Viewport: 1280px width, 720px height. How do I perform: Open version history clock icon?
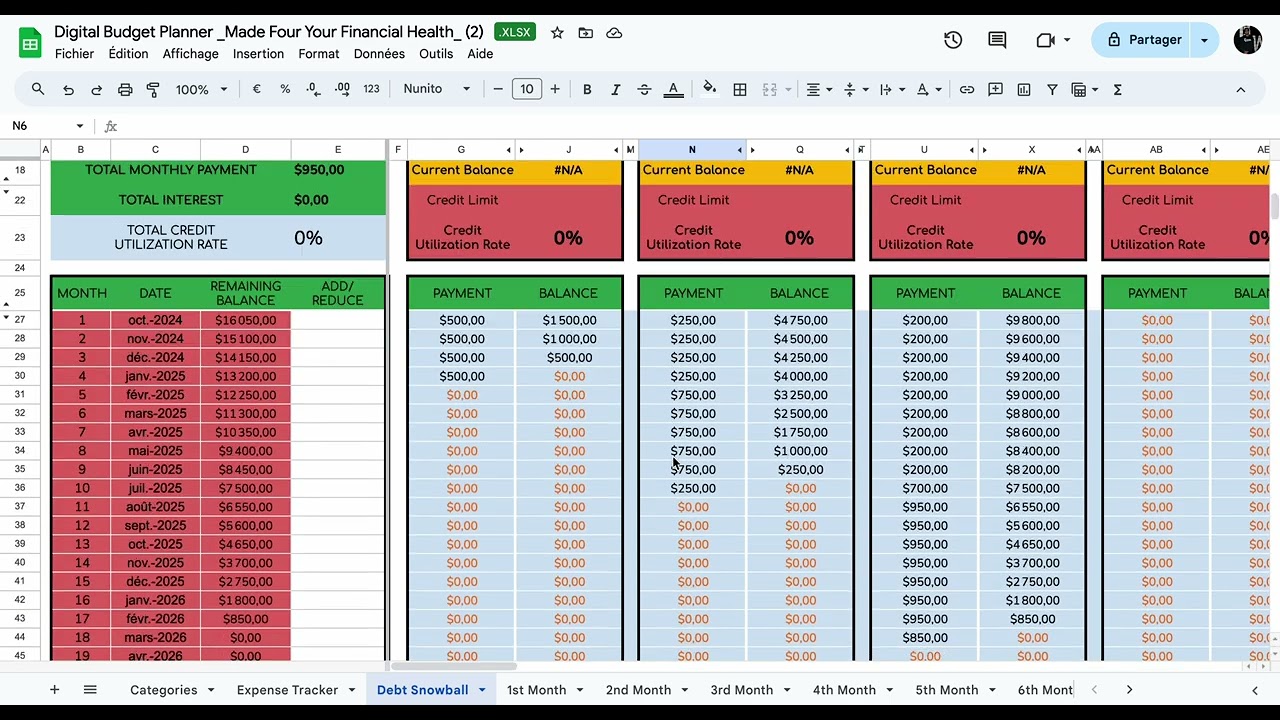point(953,40)
